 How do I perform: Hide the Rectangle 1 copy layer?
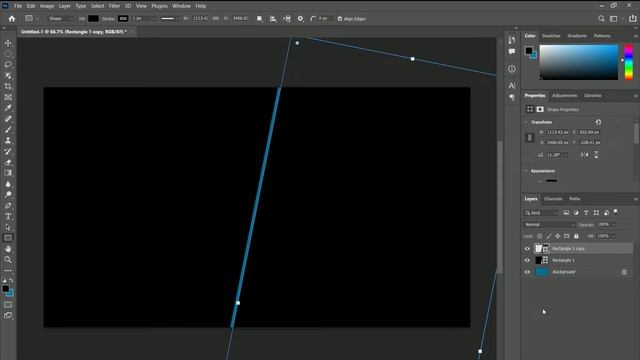(x=527, y=249)
